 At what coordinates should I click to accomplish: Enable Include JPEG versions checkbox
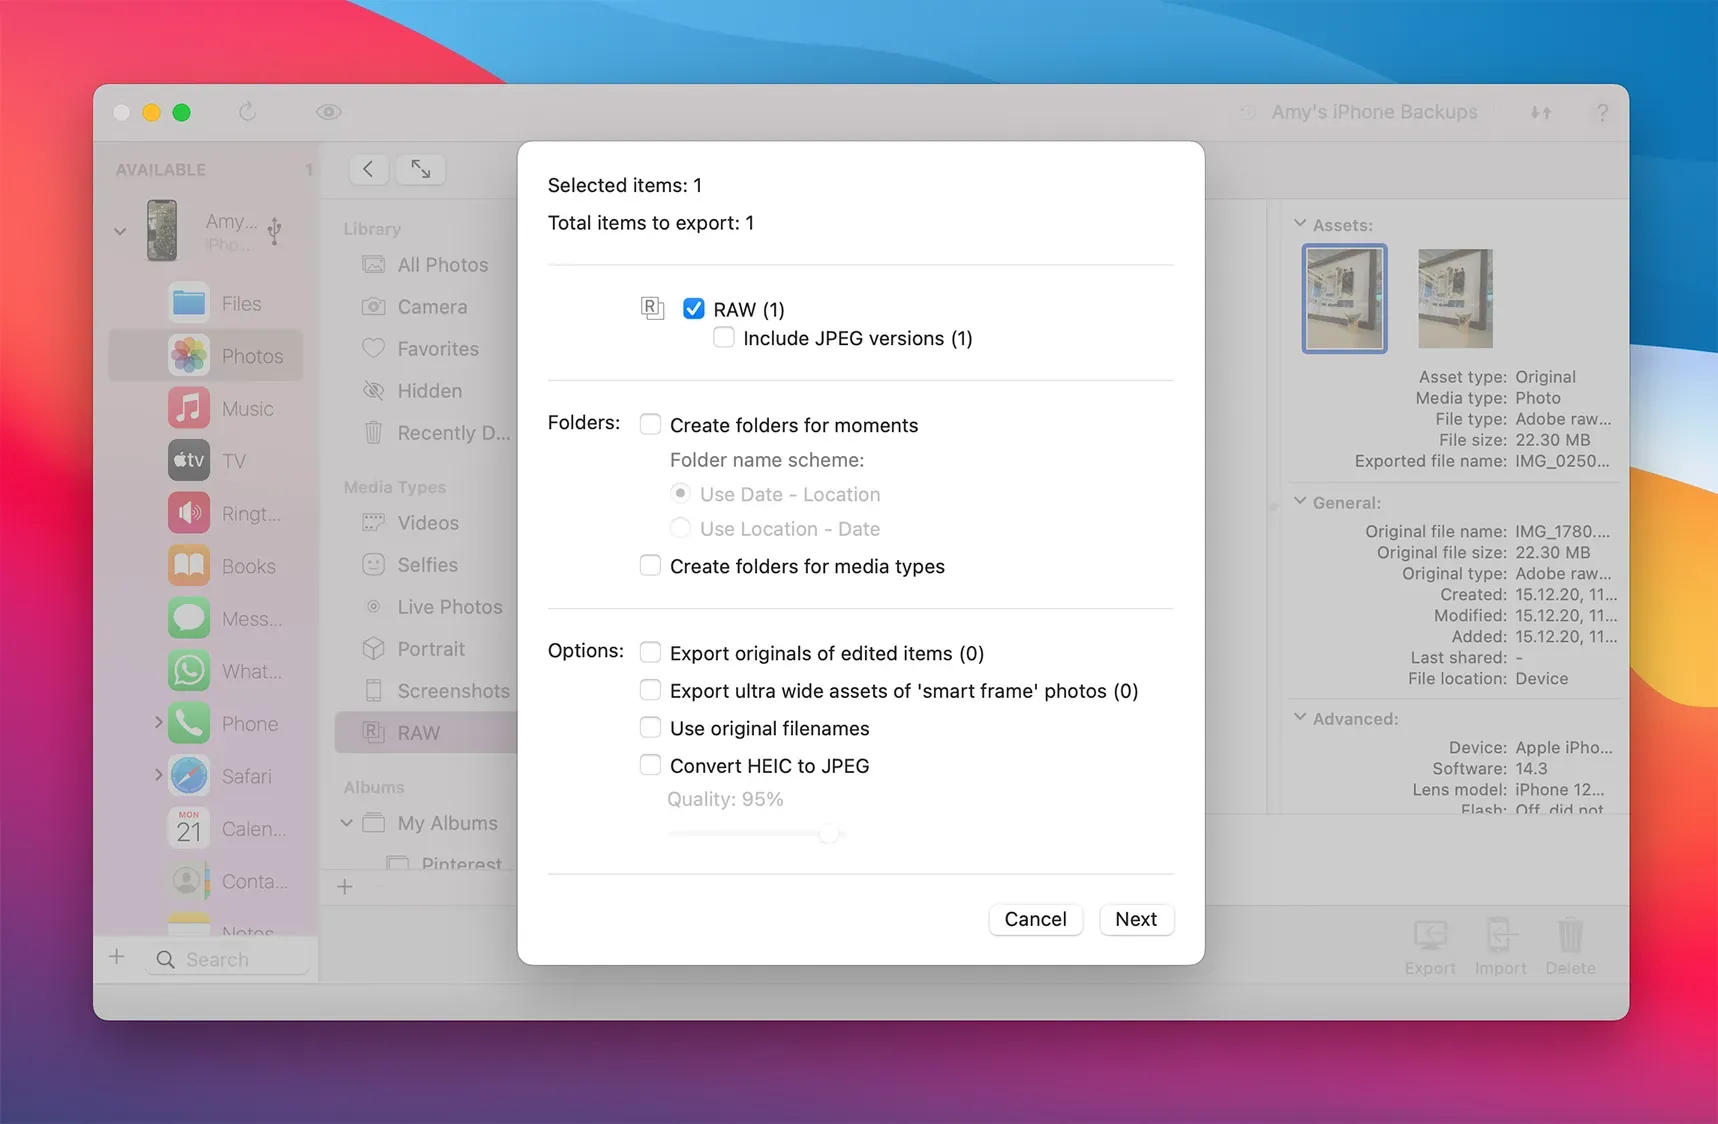point(724,338)
